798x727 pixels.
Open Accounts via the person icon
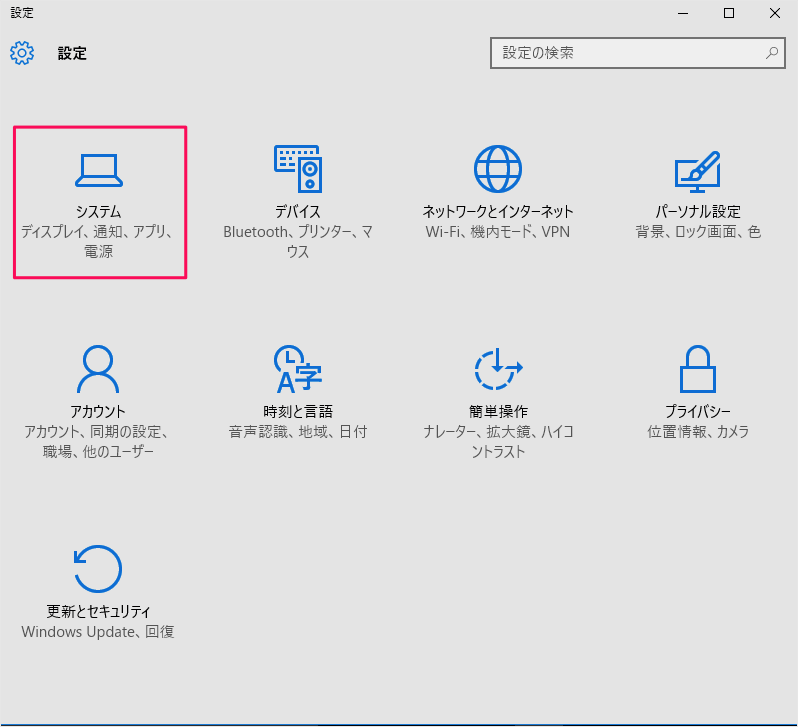(x=99, y=370)
